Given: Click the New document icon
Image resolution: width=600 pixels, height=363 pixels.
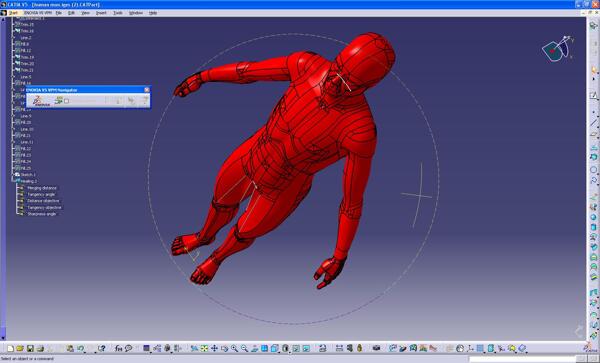Looking at the screenshot, I should point(10,348).
